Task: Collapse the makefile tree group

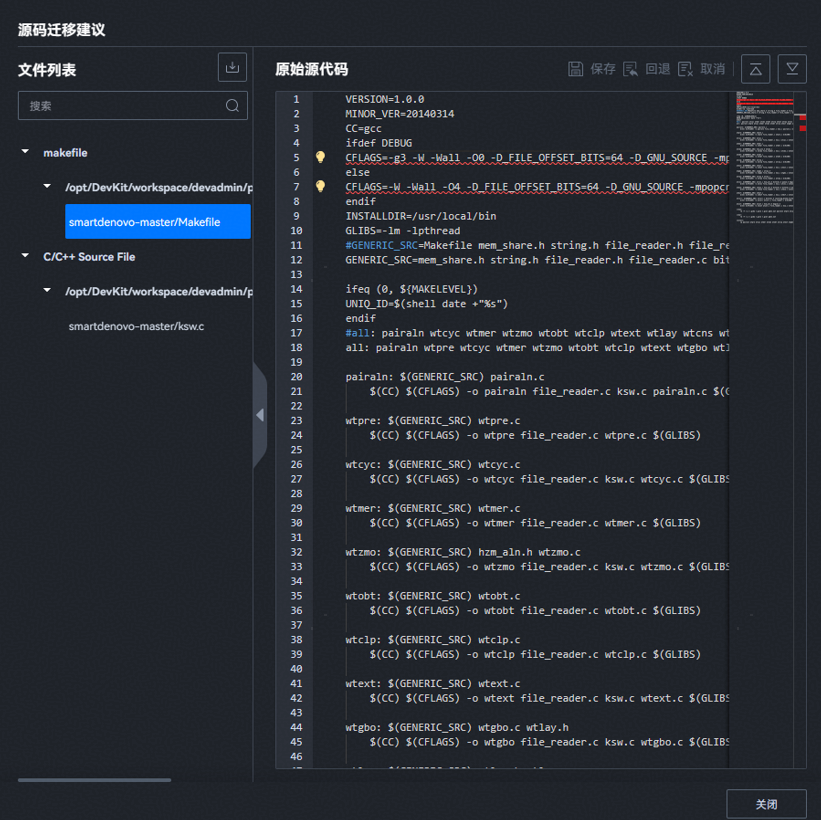Action: coord(25,152)
